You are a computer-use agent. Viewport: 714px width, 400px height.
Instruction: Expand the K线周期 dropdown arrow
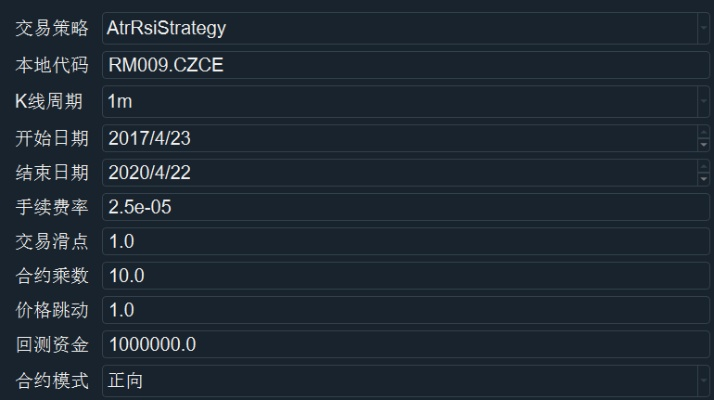click(x=703, y=101)
